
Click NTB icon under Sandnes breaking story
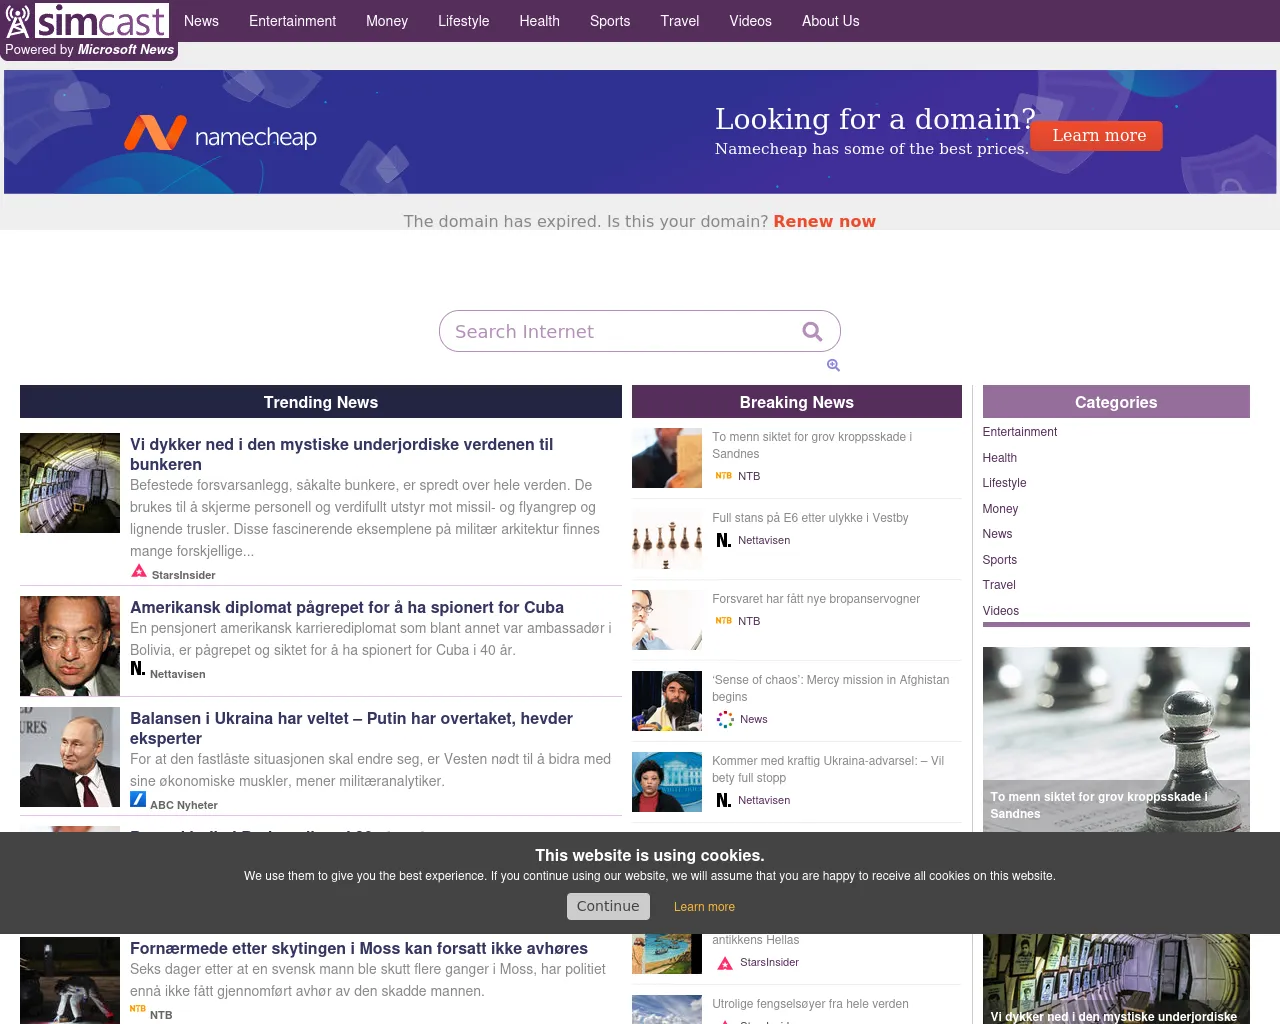pyautogui.click(x=723, y=476)
